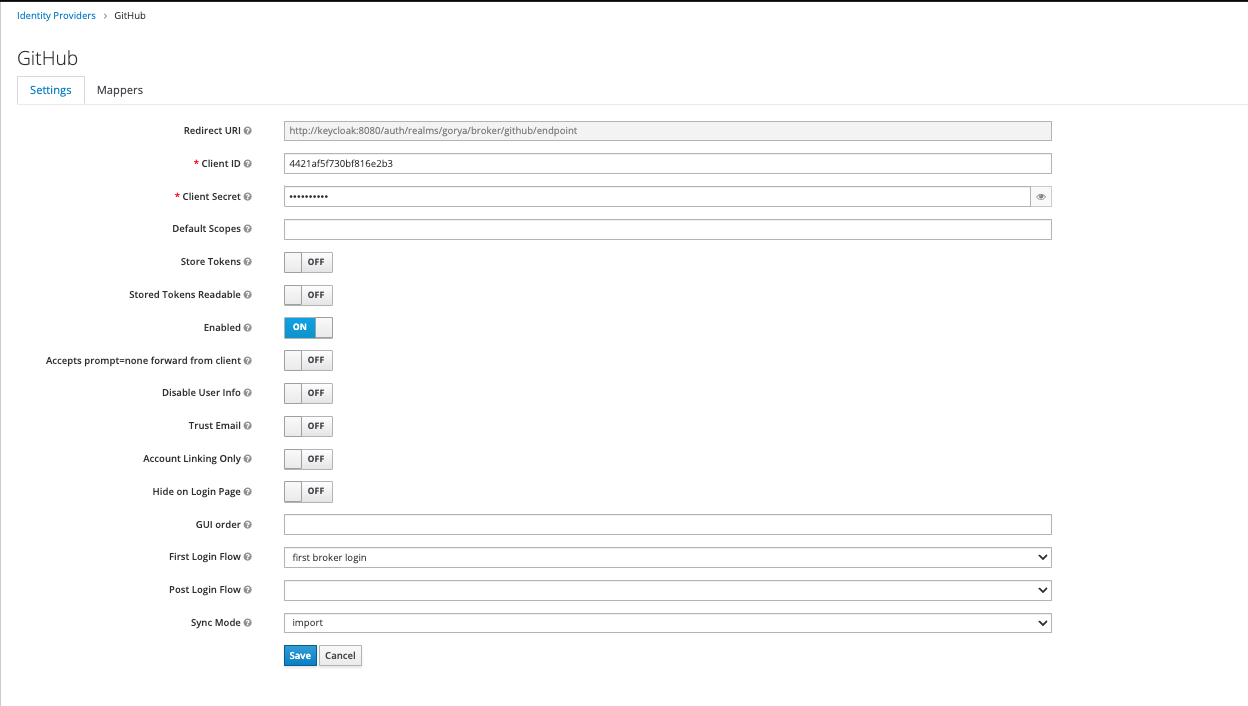
Task: Go to Identity Providers breadcrumb link
Action: 57,16
